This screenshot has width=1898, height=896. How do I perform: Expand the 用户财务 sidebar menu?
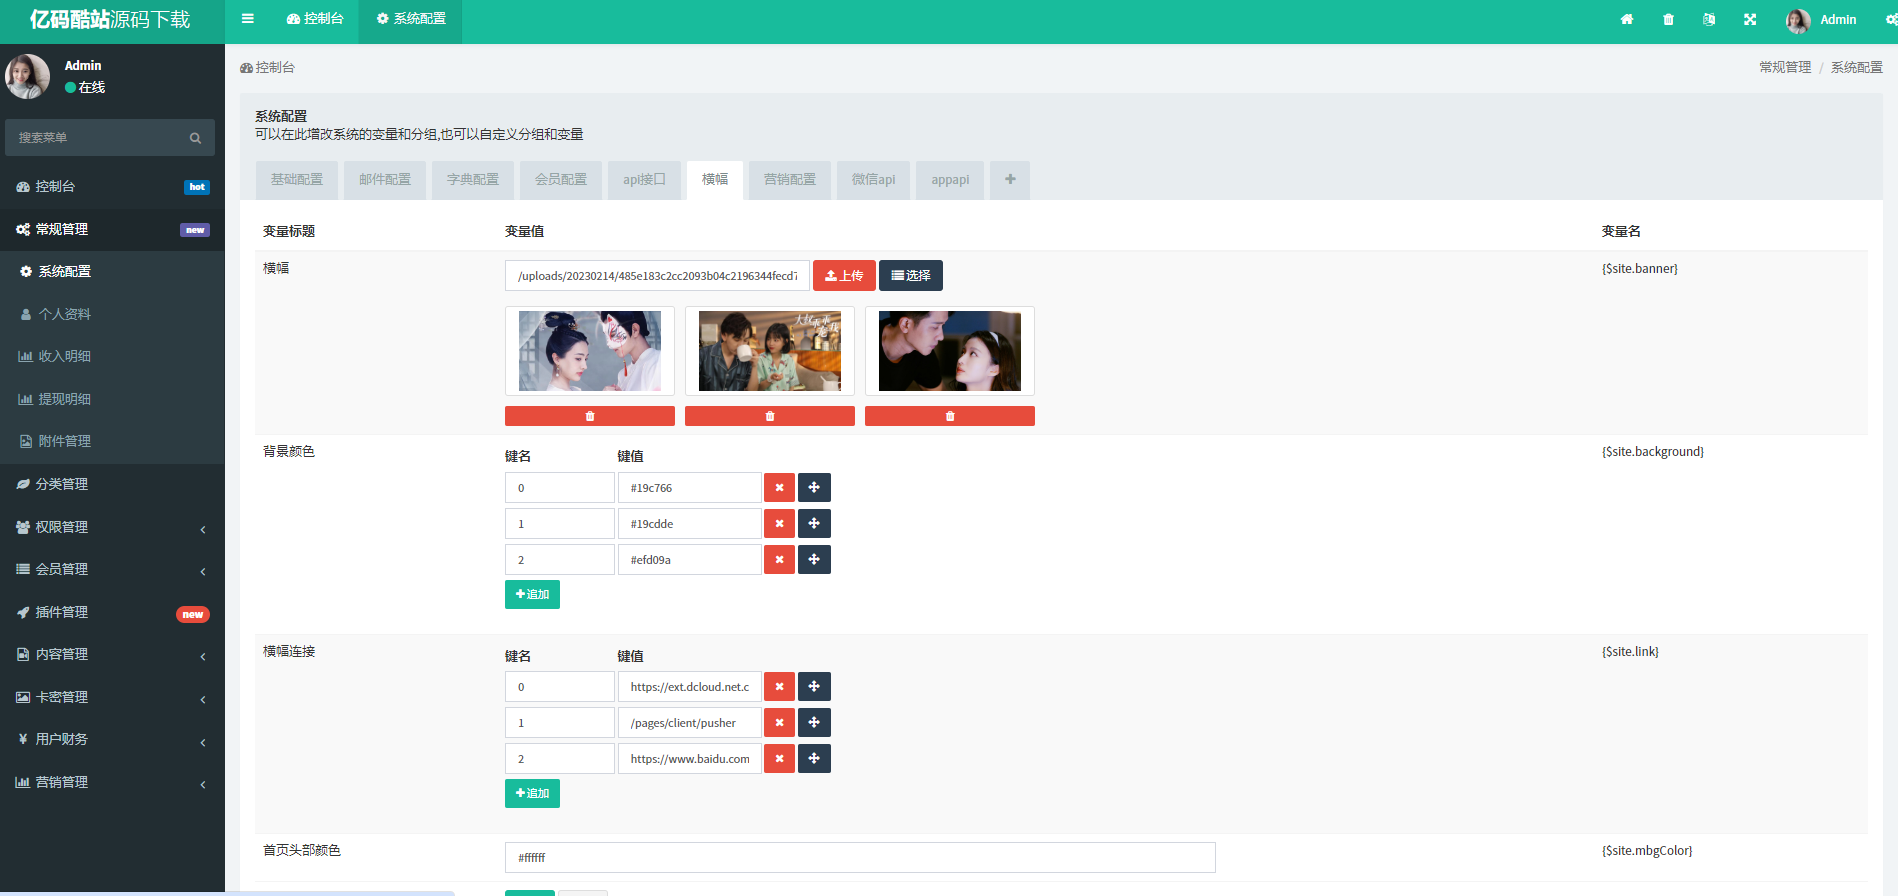pyautogui.click(x=112, y=740)
